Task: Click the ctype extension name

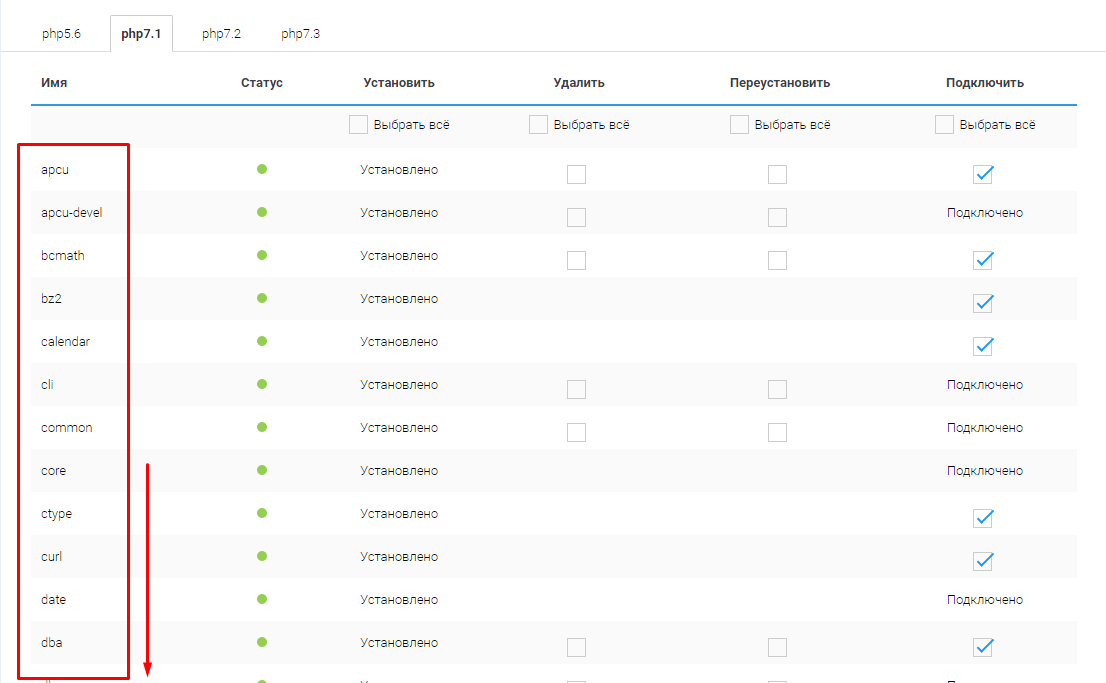Action: 56,514
